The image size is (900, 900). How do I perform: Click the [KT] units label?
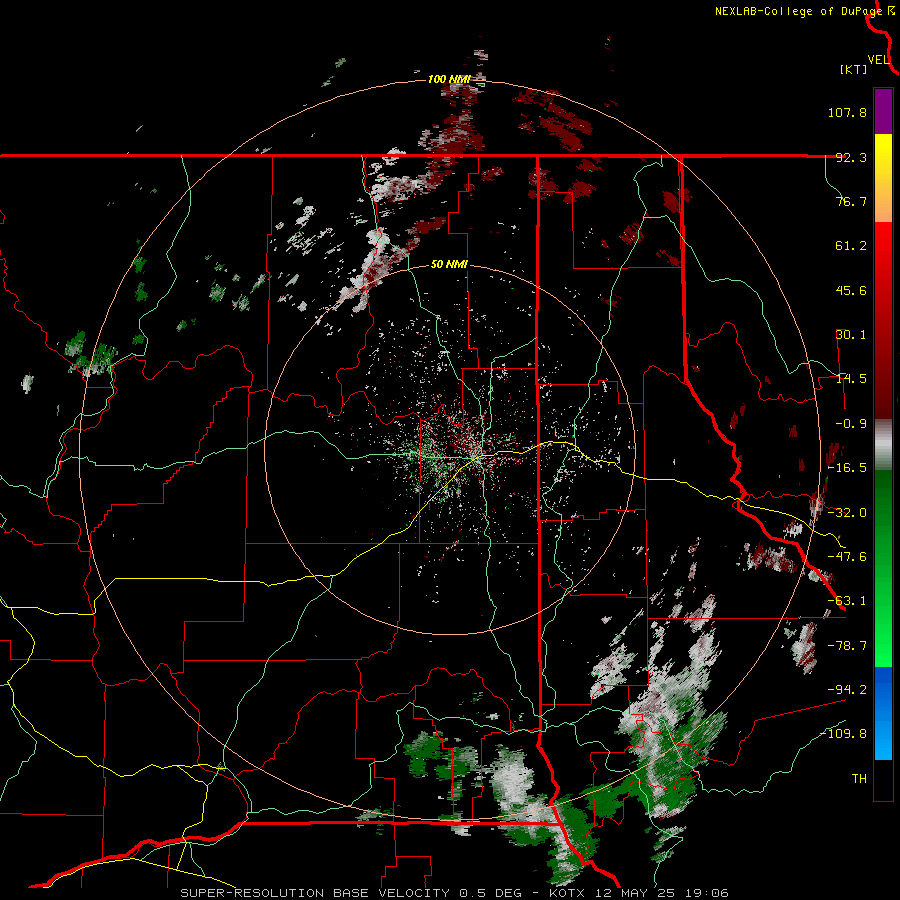(x=853, y=69)
